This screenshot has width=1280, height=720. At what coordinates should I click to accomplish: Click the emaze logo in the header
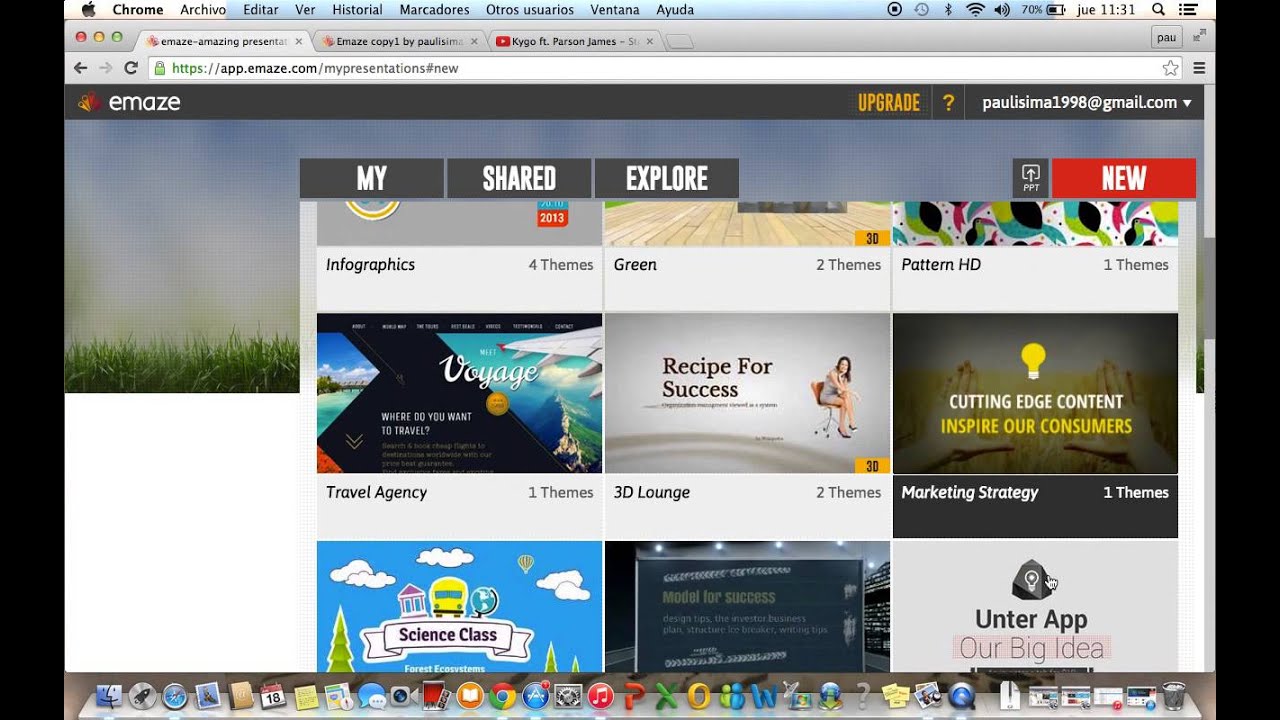click(x=129, y=102)
